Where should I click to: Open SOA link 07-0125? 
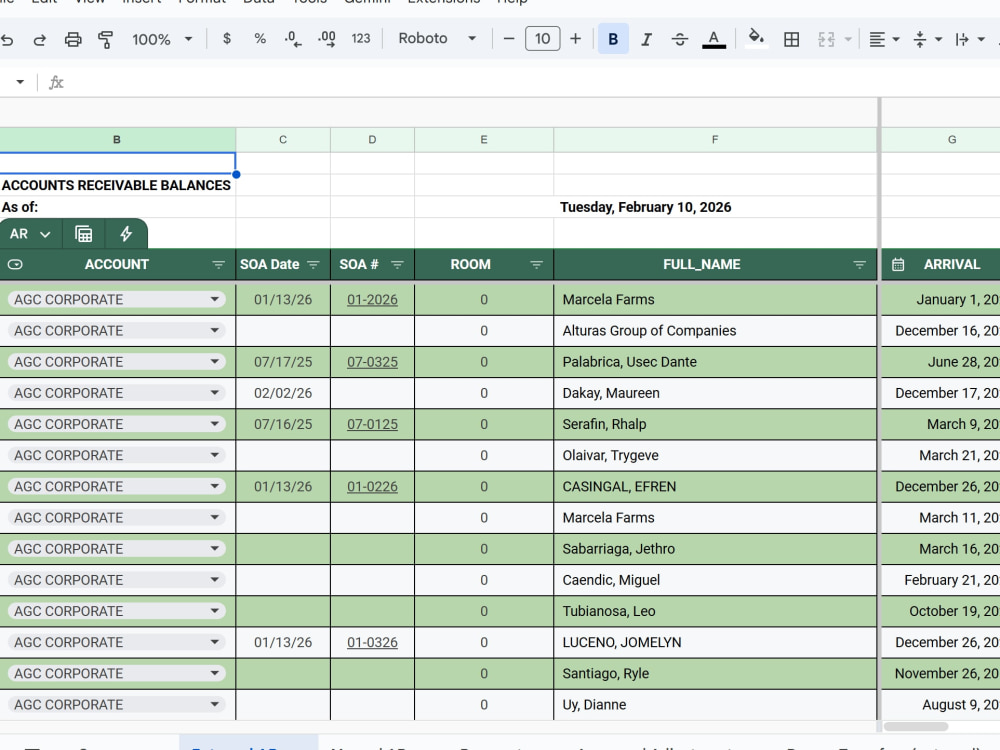372,425
